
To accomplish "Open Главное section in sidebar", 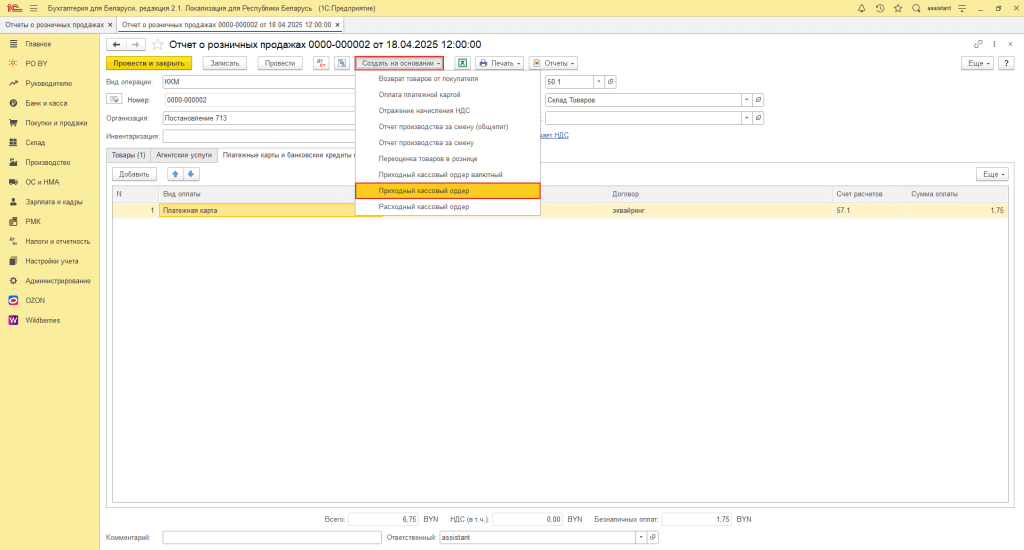I will click(x=38, y=44).
